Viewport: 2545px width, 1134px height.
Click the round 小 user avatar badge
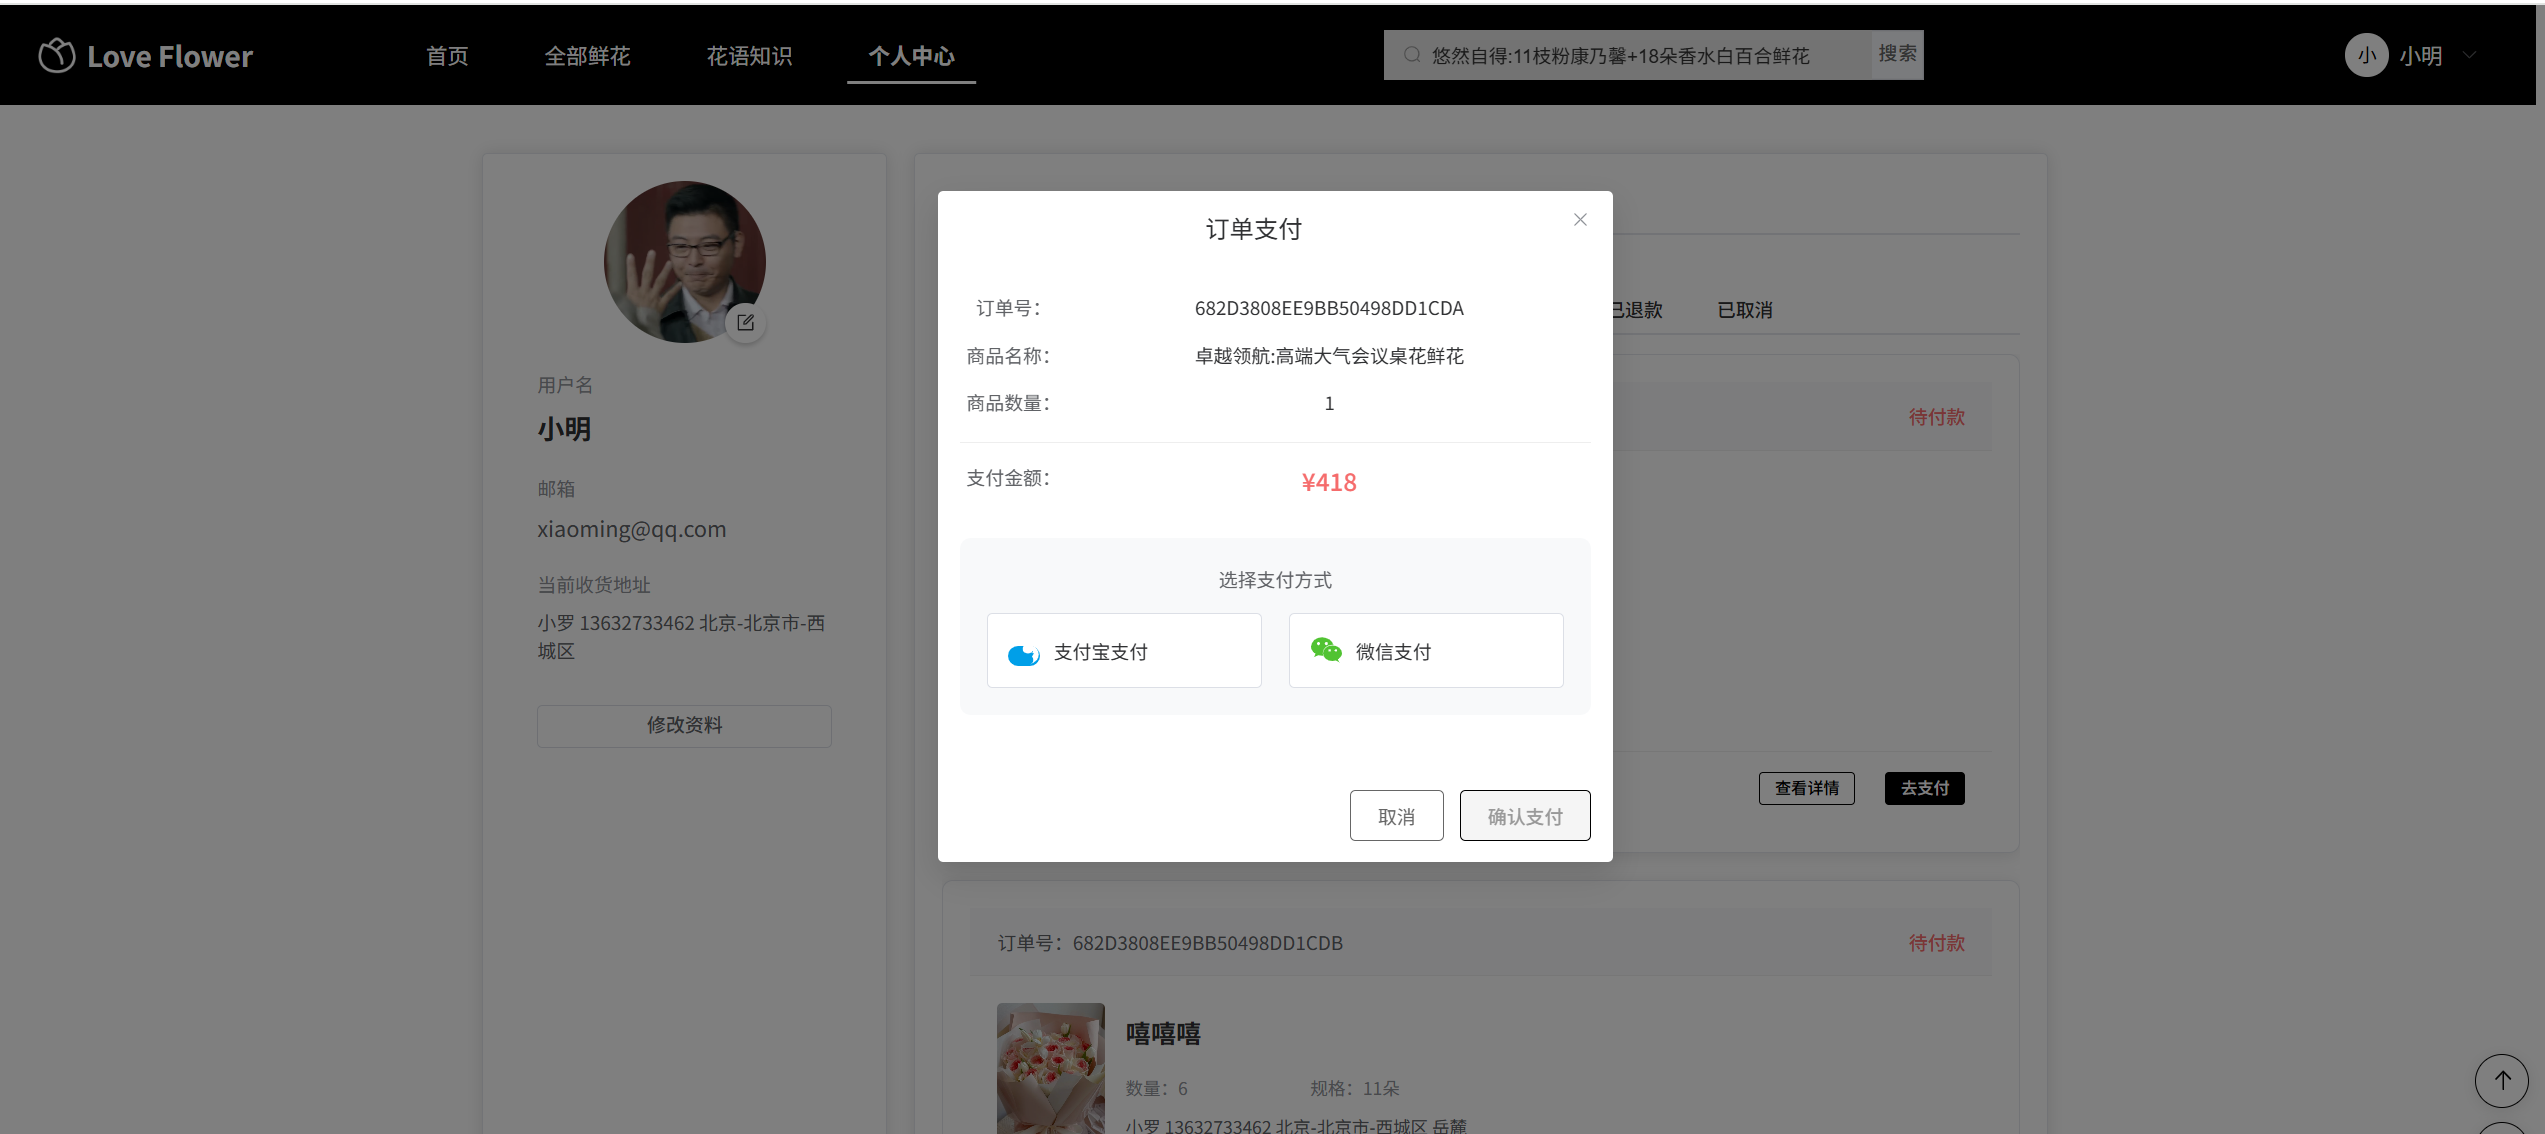pyautogui.click(x=2366, y=56)
